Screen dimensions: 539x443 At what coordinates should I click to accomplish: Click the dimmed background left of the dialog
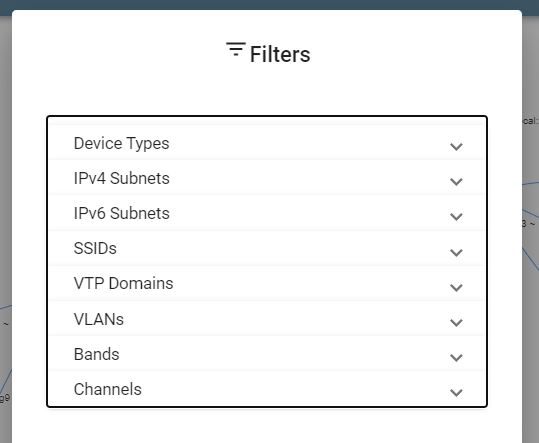point(6,206)
